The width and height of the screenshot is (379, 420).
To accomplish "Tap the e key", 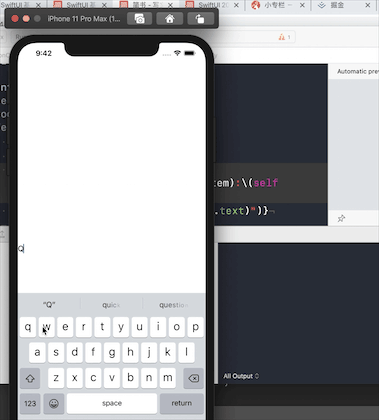I will pos(65,327).
